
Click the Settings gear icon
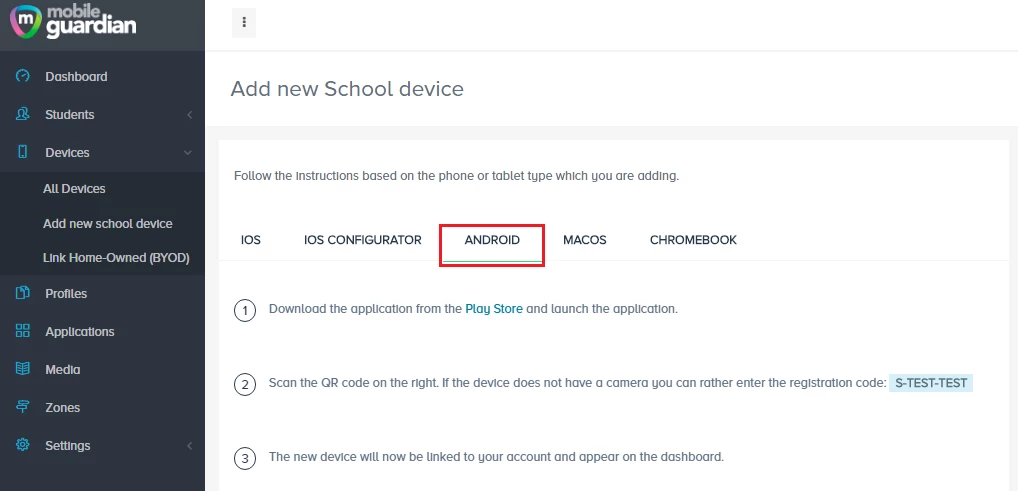pos(23,445)
